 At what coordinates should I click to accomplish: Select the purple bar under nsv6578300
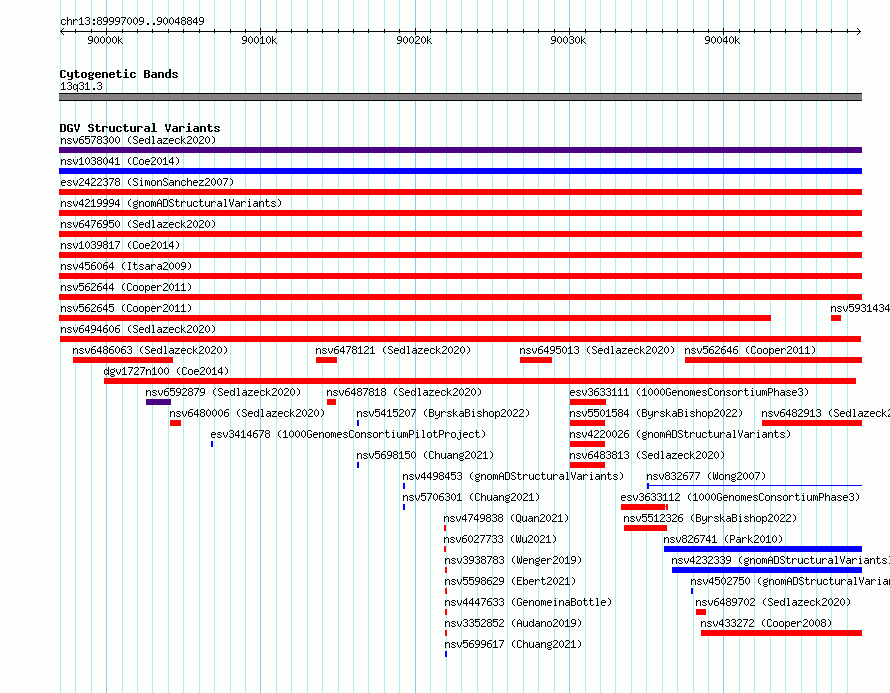click(x=460, y=150)
